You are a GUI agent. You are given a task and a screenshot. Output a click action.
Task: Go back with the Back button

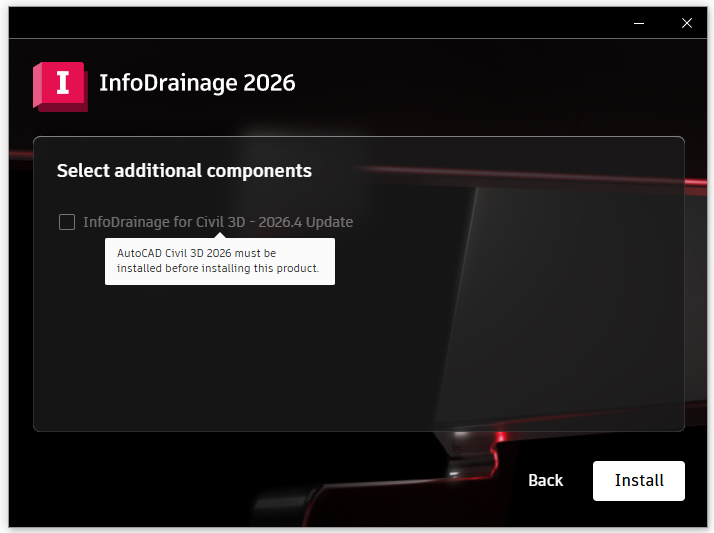[545, 480]
